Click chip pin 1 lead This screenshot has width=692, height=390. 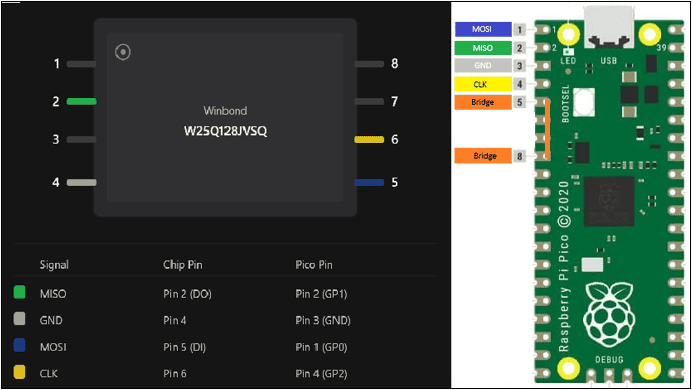tap(82, 64)
